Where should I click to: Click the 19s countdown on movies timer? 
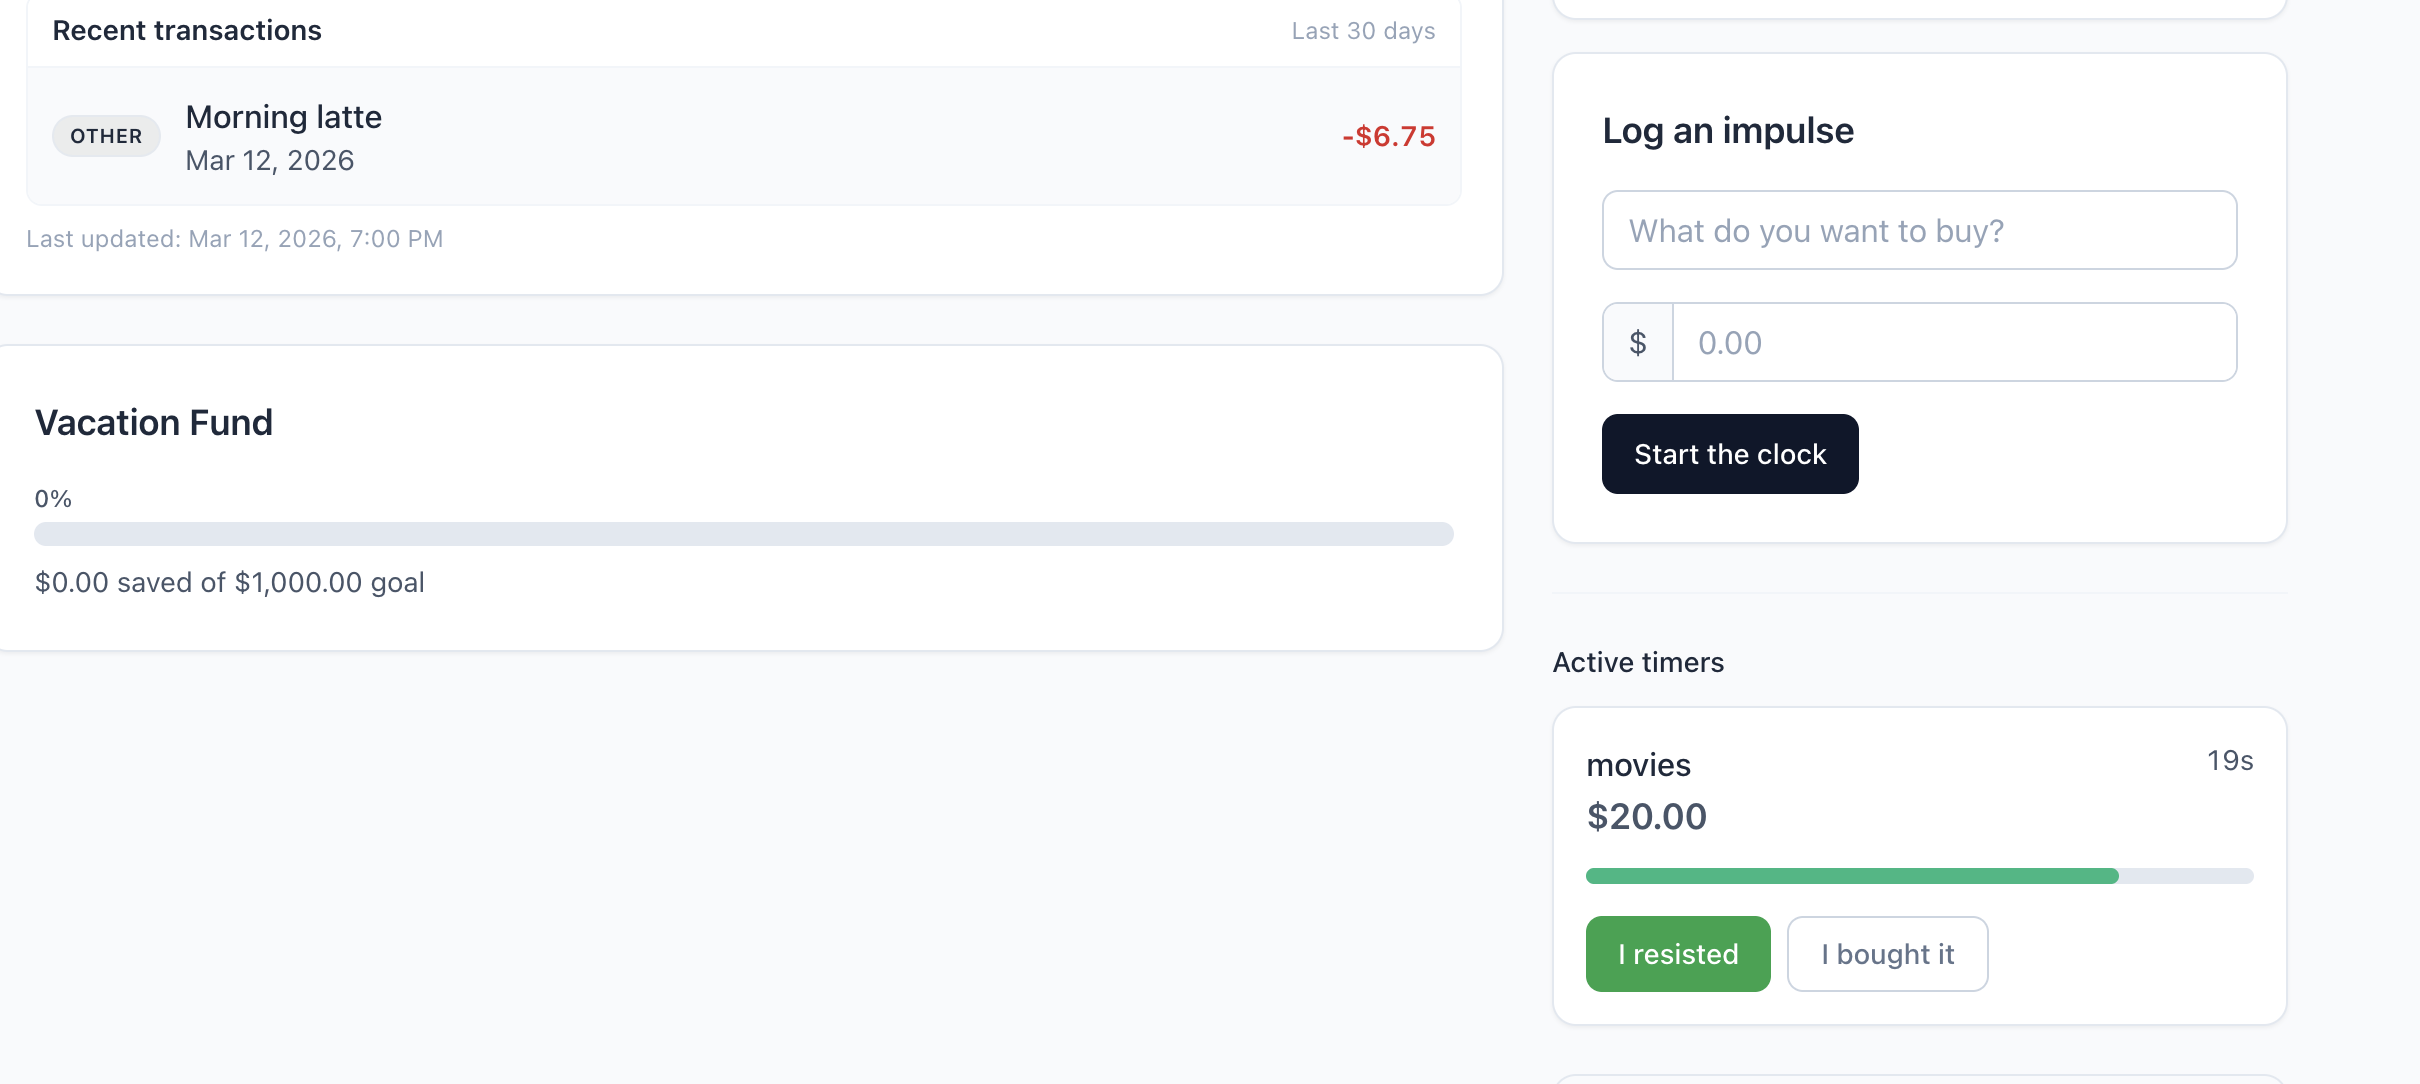click(x=2230, y=761)
